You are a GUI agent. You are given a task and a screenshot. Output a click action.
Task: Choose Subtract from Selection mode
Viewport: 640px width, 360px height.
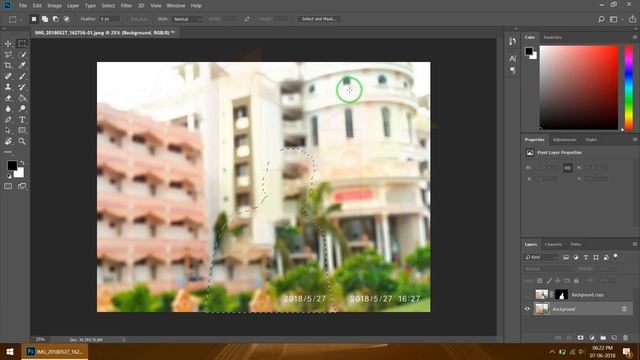56,19
